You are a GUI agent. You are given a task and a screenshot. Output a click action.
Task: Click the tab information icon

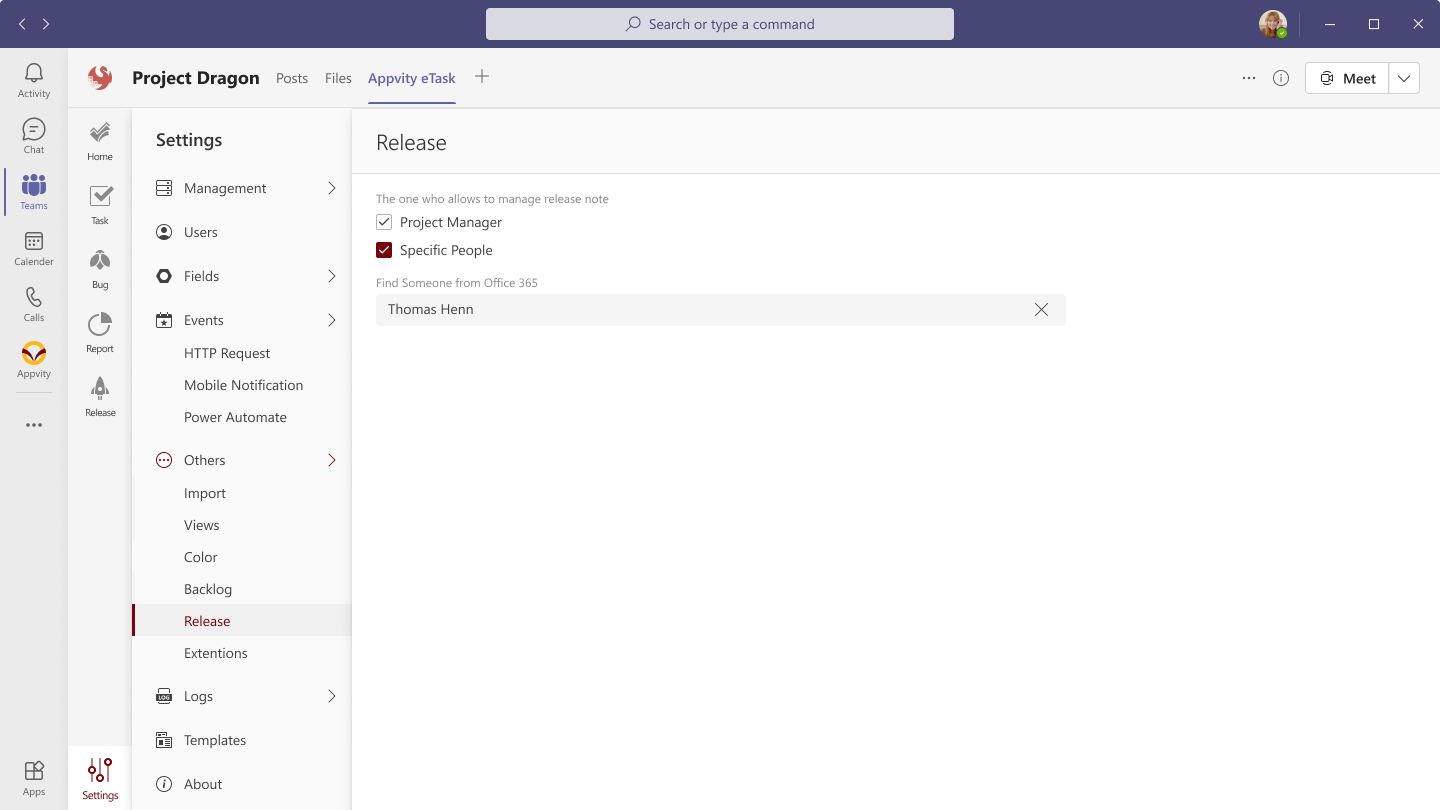(x=1281, y=78)
